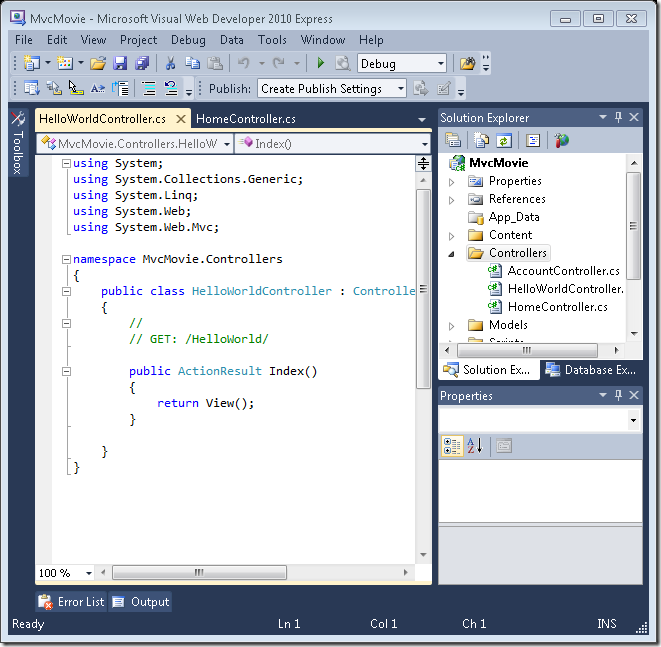Screen dimensions: 661x647
Task: Open the Error List panel
Action: (x=71, y=602)
